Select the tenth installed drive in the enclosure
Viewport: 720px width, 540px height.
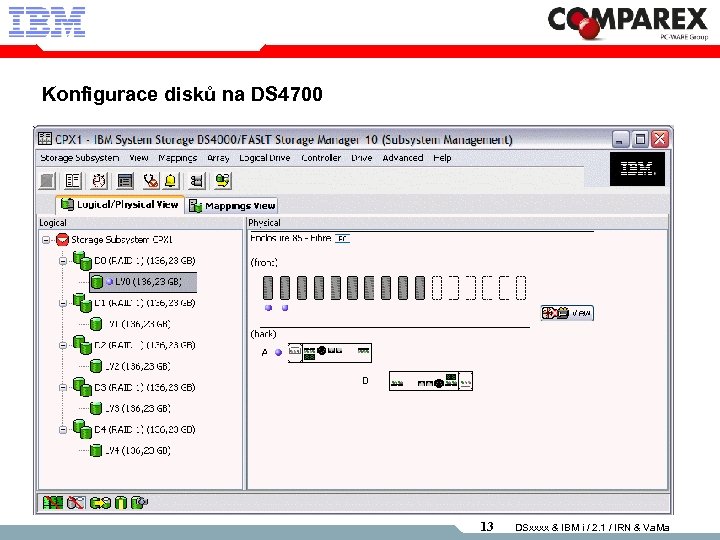tap(420, 288)
